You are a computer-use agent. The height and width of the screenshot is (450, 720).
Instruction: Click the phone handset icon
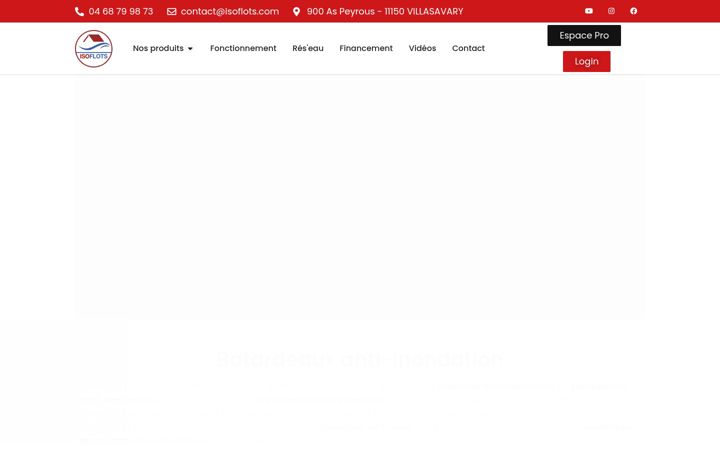(79, 11)
